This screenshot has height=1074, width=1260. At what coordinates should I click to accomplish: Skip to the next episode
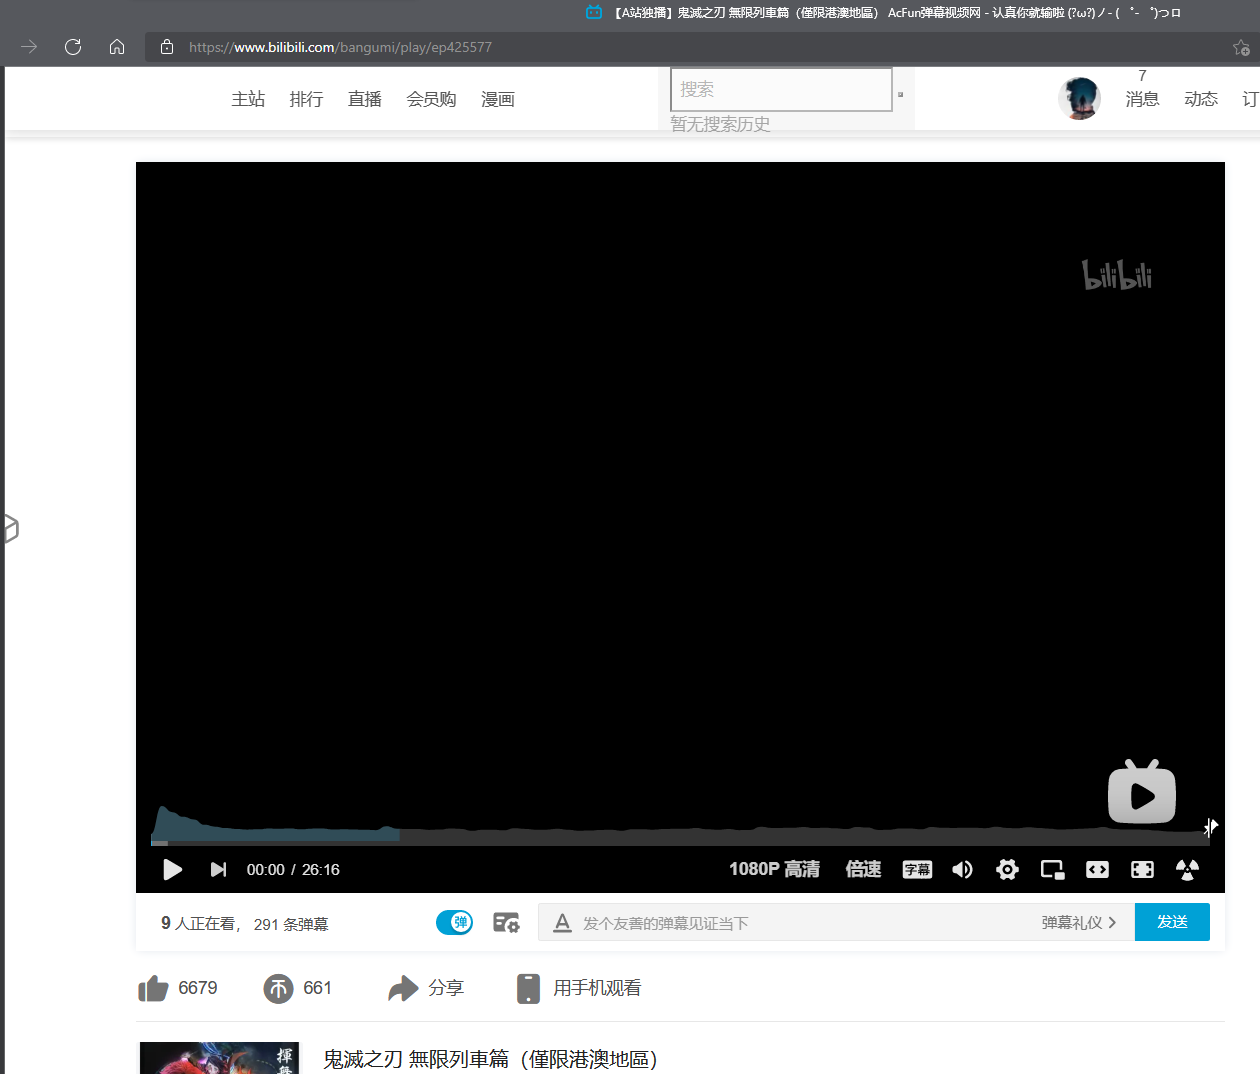(218, 870)
